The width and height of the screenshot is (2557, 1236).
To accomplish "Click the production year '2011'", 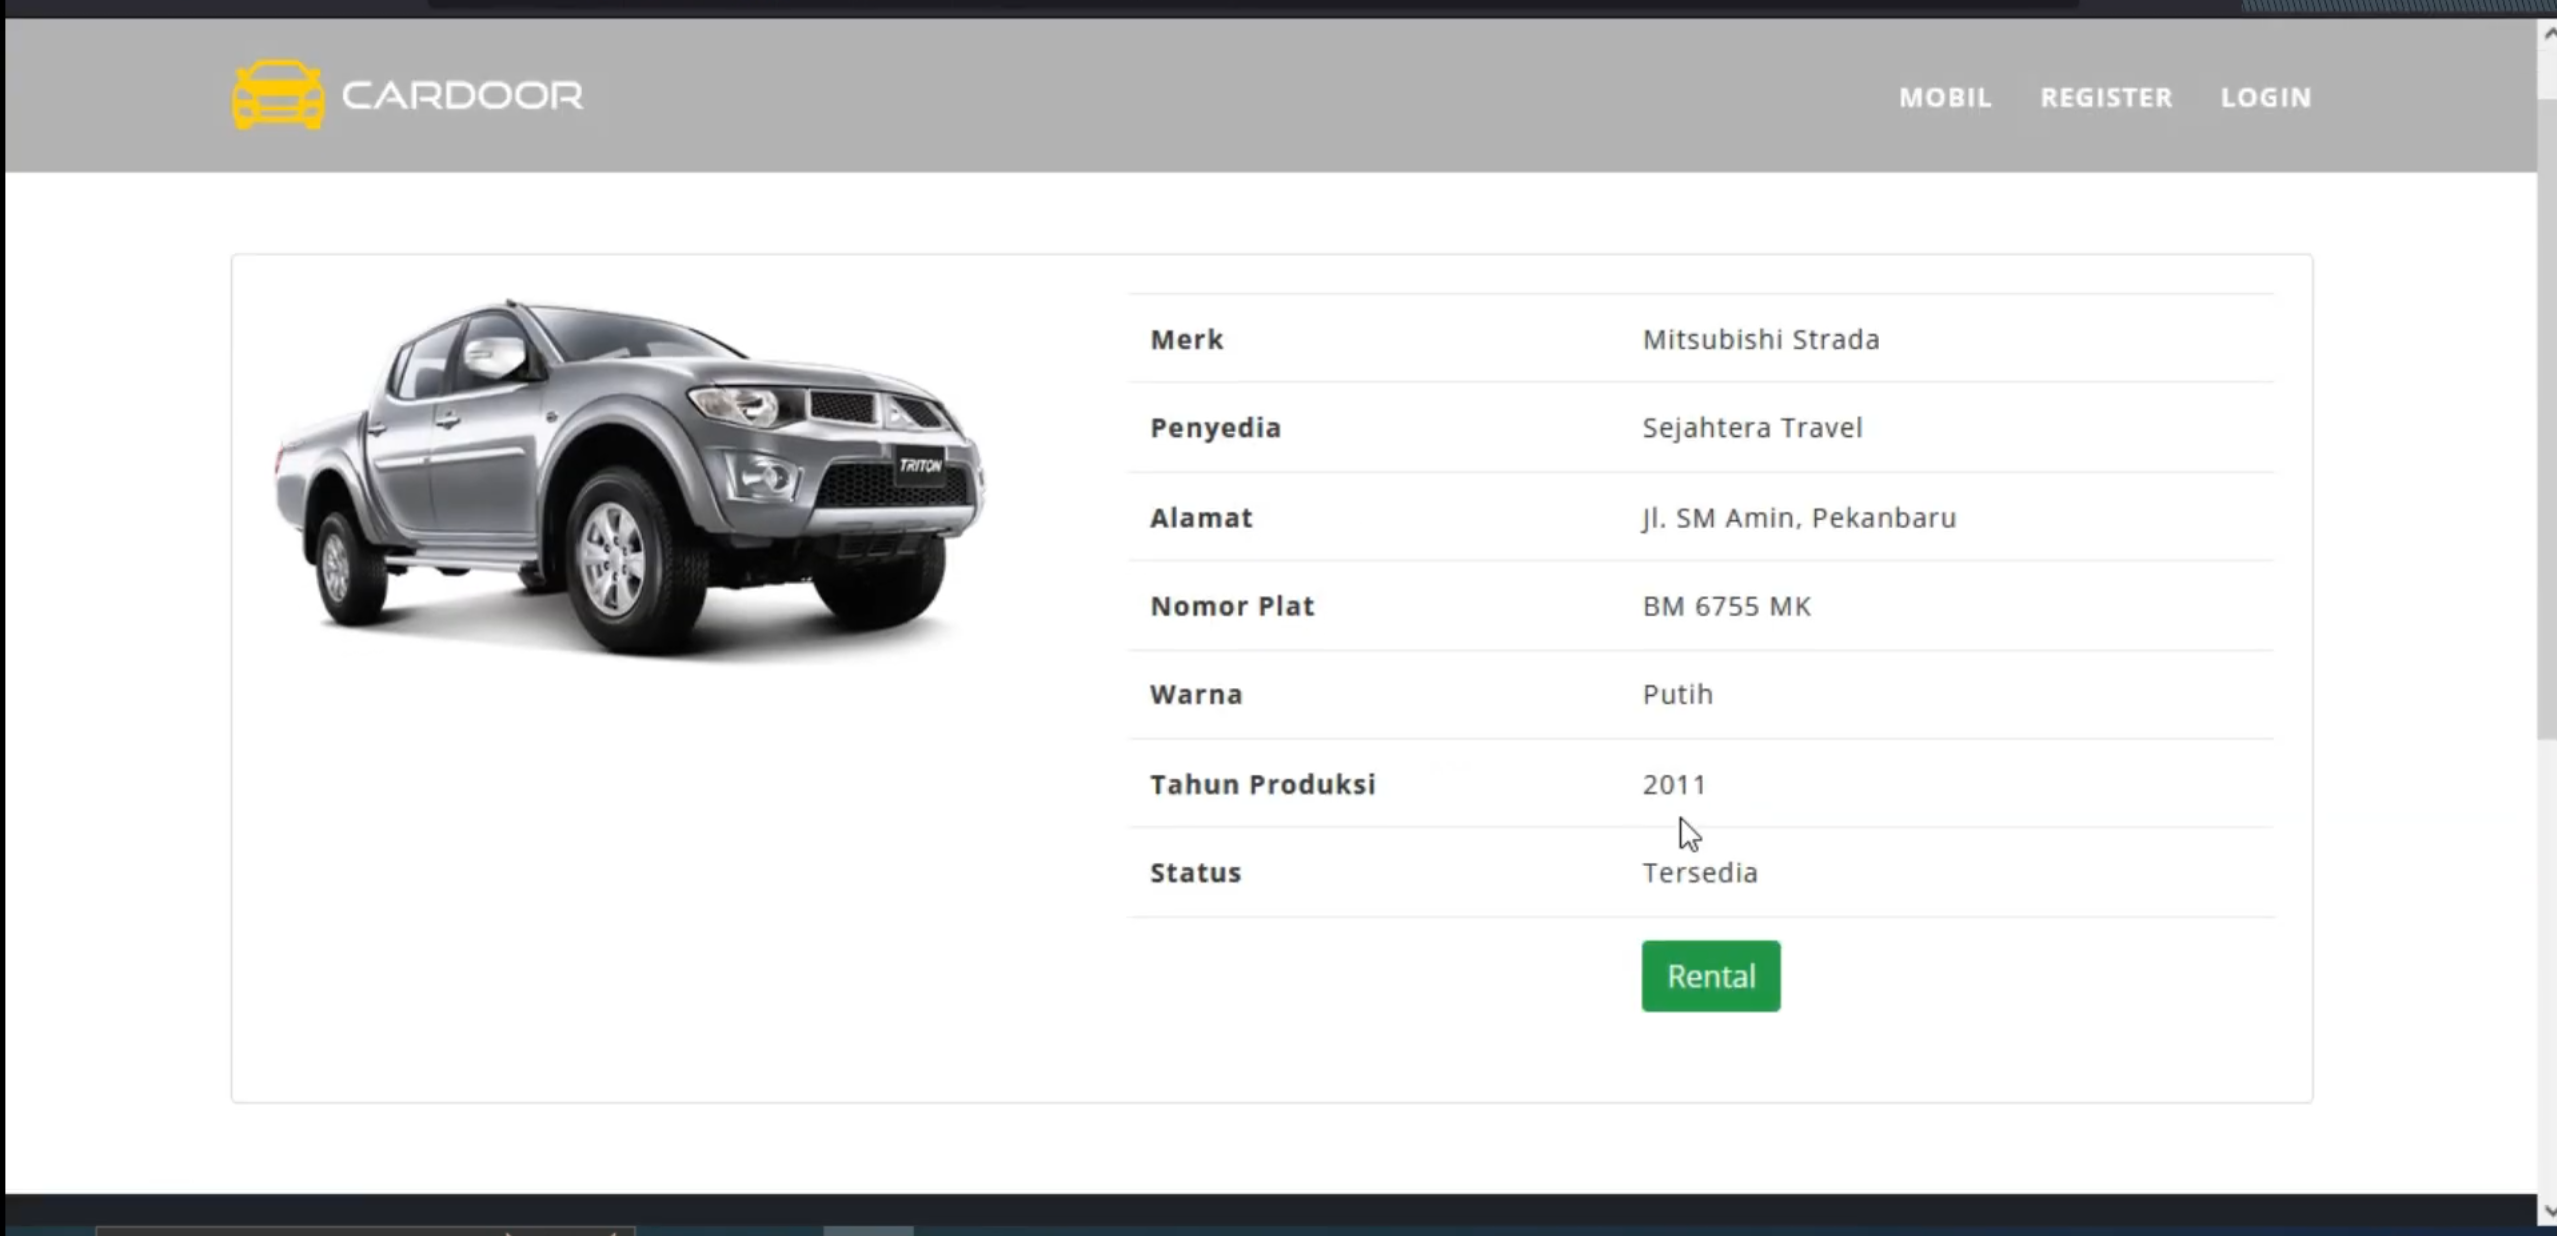I will click(1674, 784).
